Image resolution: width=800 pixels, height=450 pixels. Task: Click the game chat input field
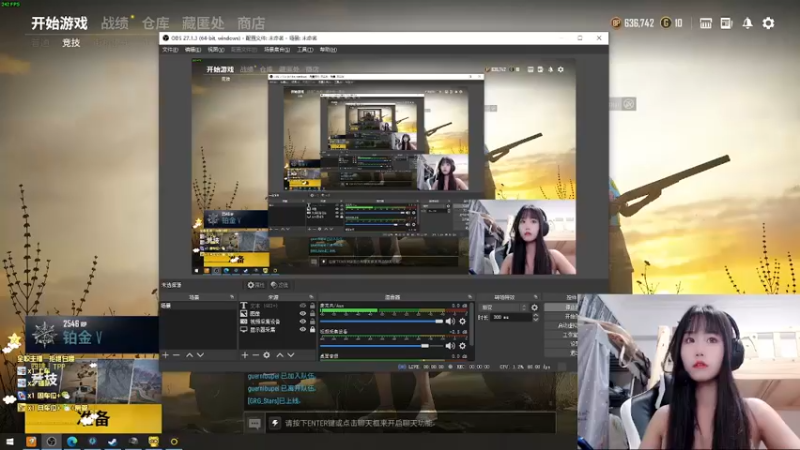411,423
